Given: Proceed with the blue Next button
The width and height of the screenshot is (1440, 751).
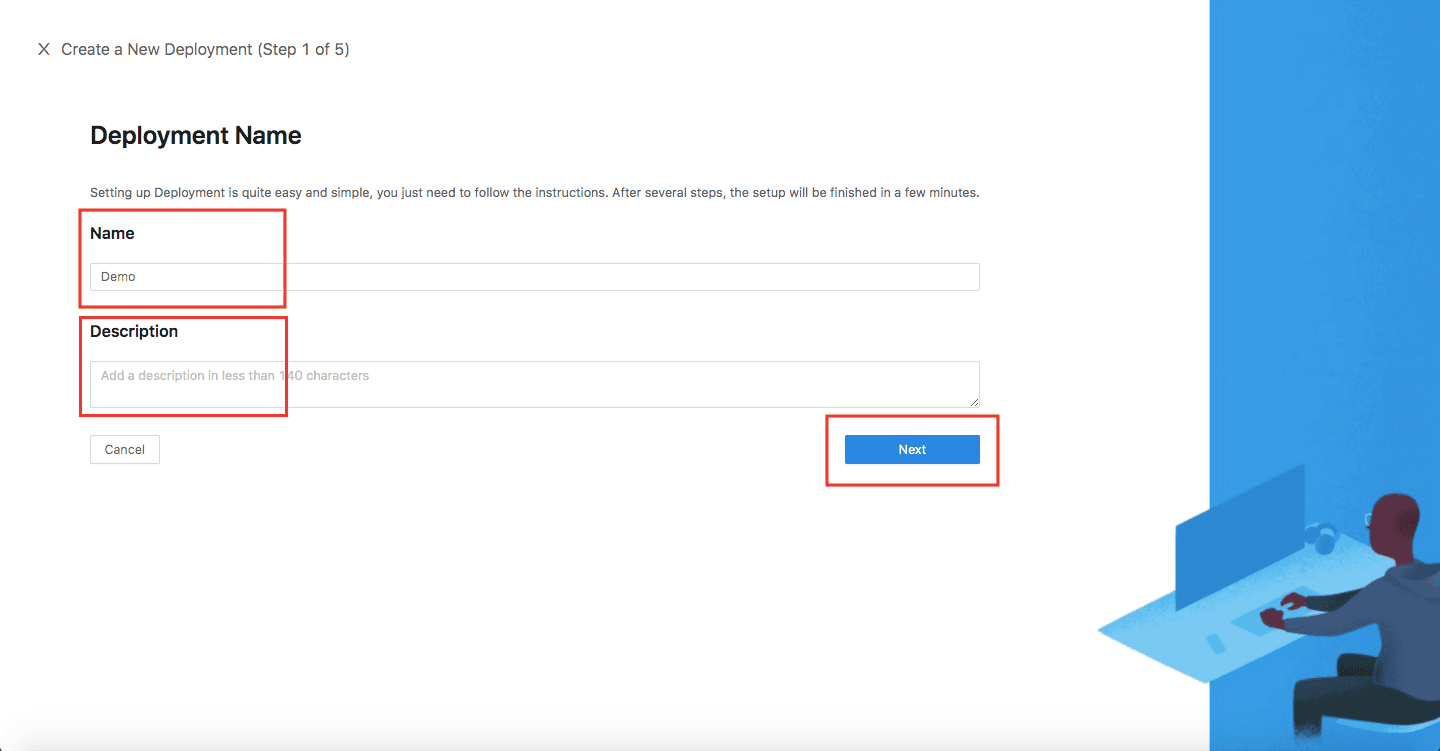Looking at the screenshot, I should [912, 450].
